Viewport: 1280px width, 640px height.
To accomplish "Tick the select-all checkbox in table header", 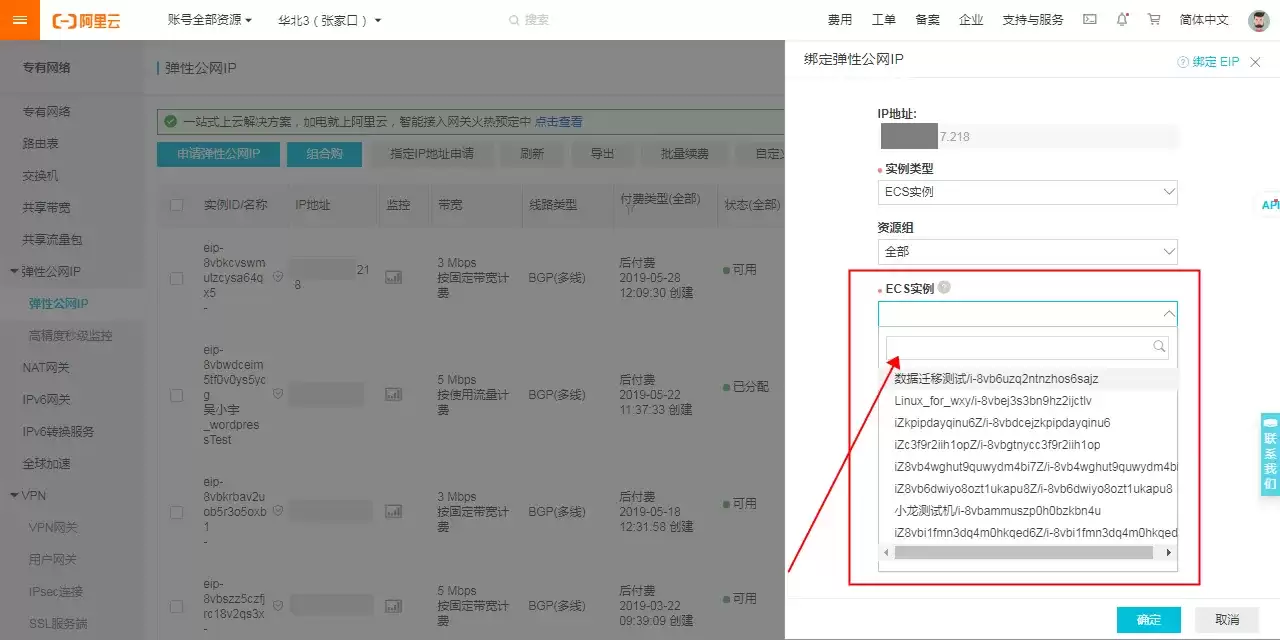I will pos(177,205).
